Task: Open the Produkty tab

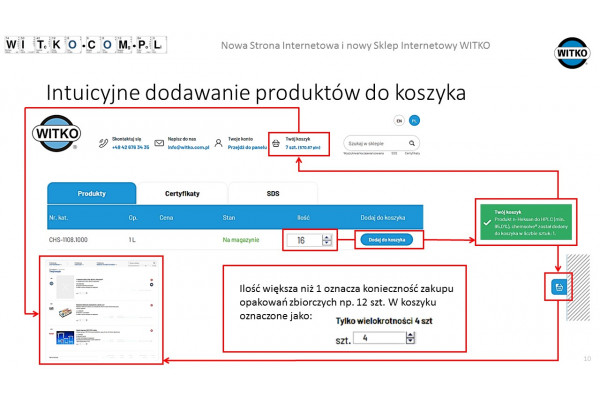Action: pos(91,193)
